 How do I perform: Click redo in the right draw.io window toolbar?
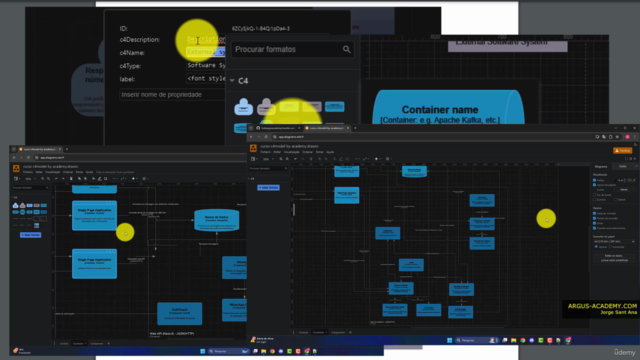click(x=303, y=159)
